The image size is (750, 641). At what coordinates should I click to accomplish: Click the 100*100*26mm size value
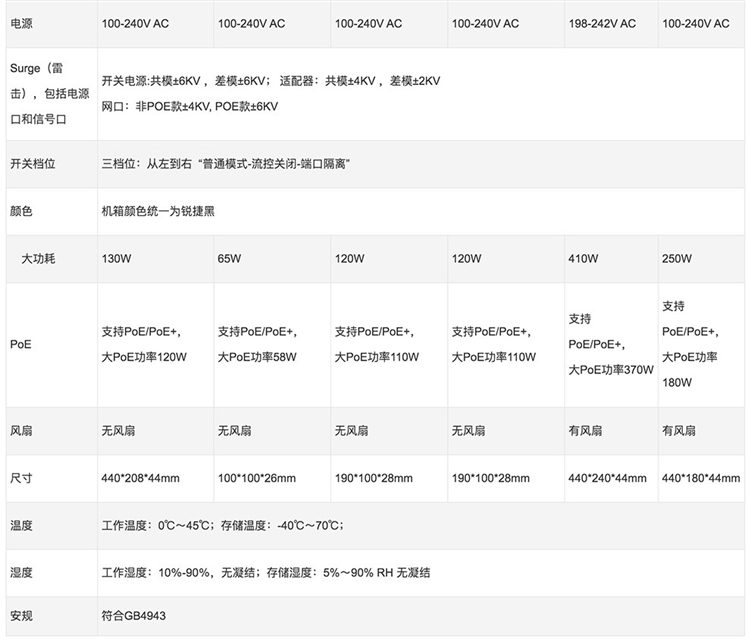(257, 478)
